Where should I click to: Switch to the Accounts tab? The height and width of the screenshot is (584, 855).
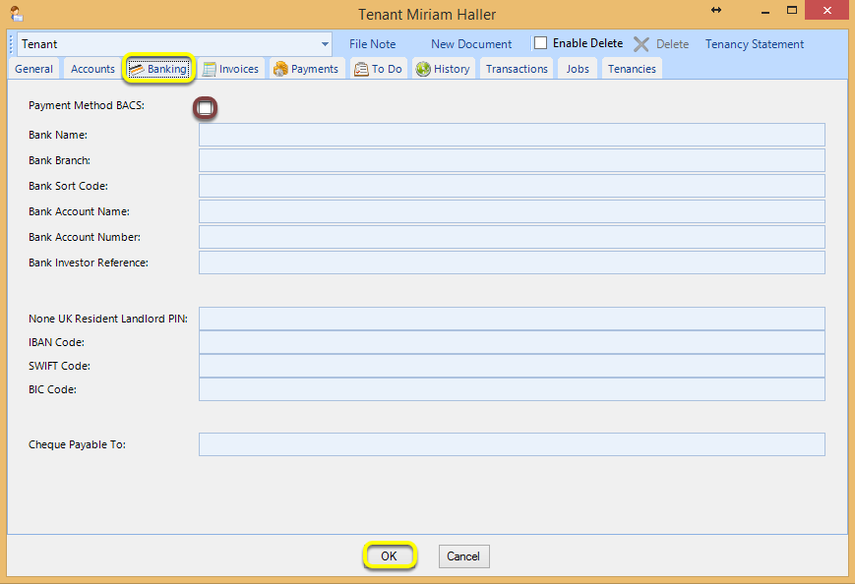(x=93, y=69)
